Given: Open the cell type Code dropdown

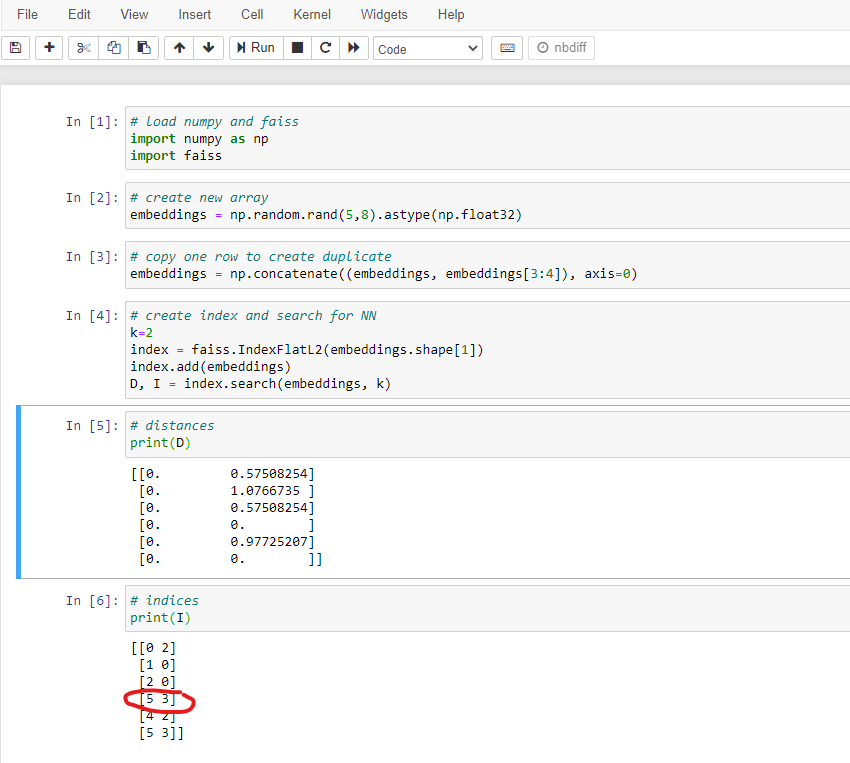Looking at the screenshot, I should click(x=428, y=49).
